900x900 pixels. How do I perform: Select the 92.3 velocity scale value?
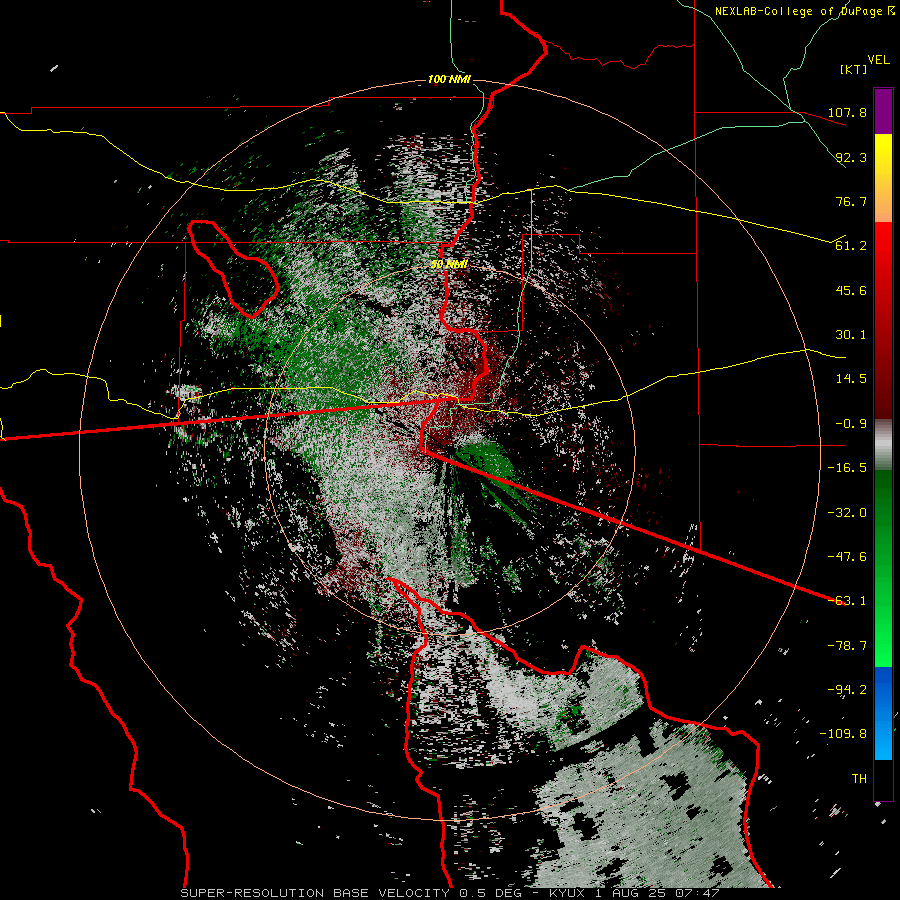pos(851,157)
